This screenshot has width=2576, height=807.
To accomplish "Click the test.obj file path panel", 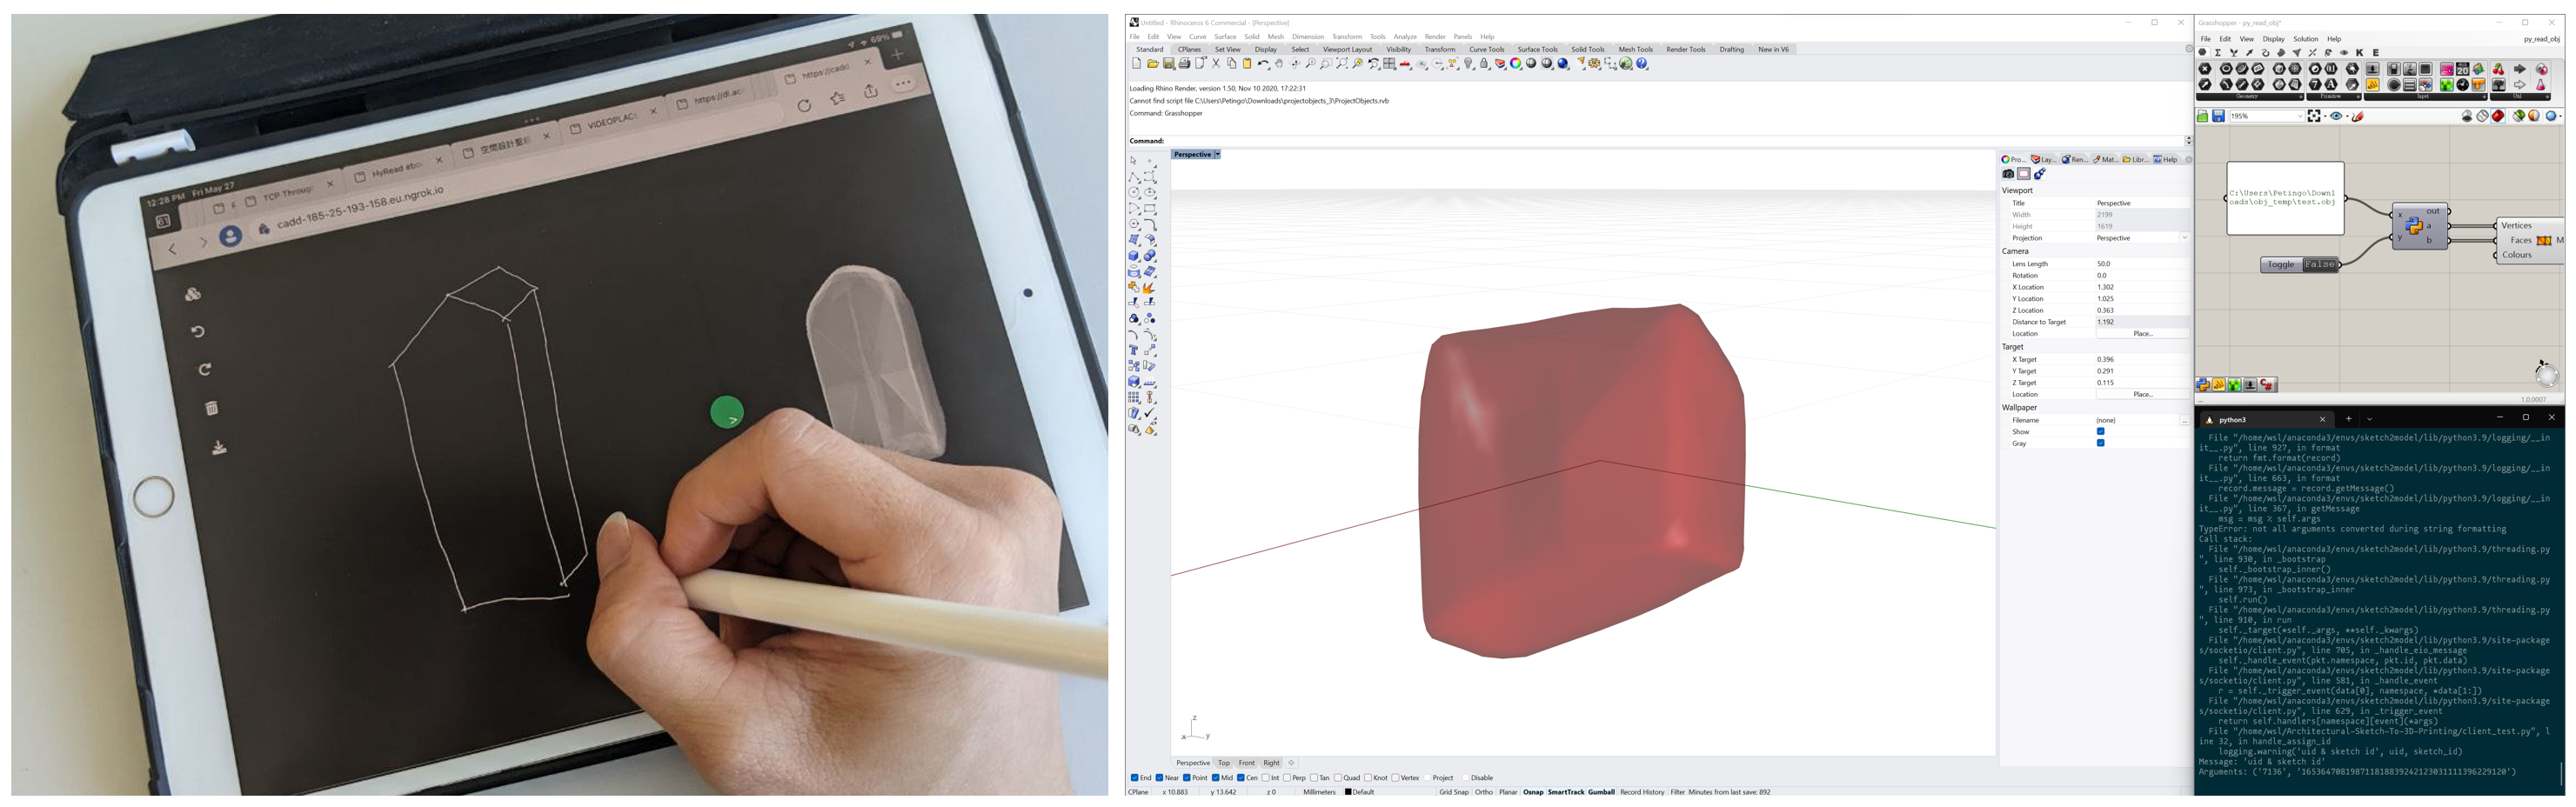I will (2285, 198).
